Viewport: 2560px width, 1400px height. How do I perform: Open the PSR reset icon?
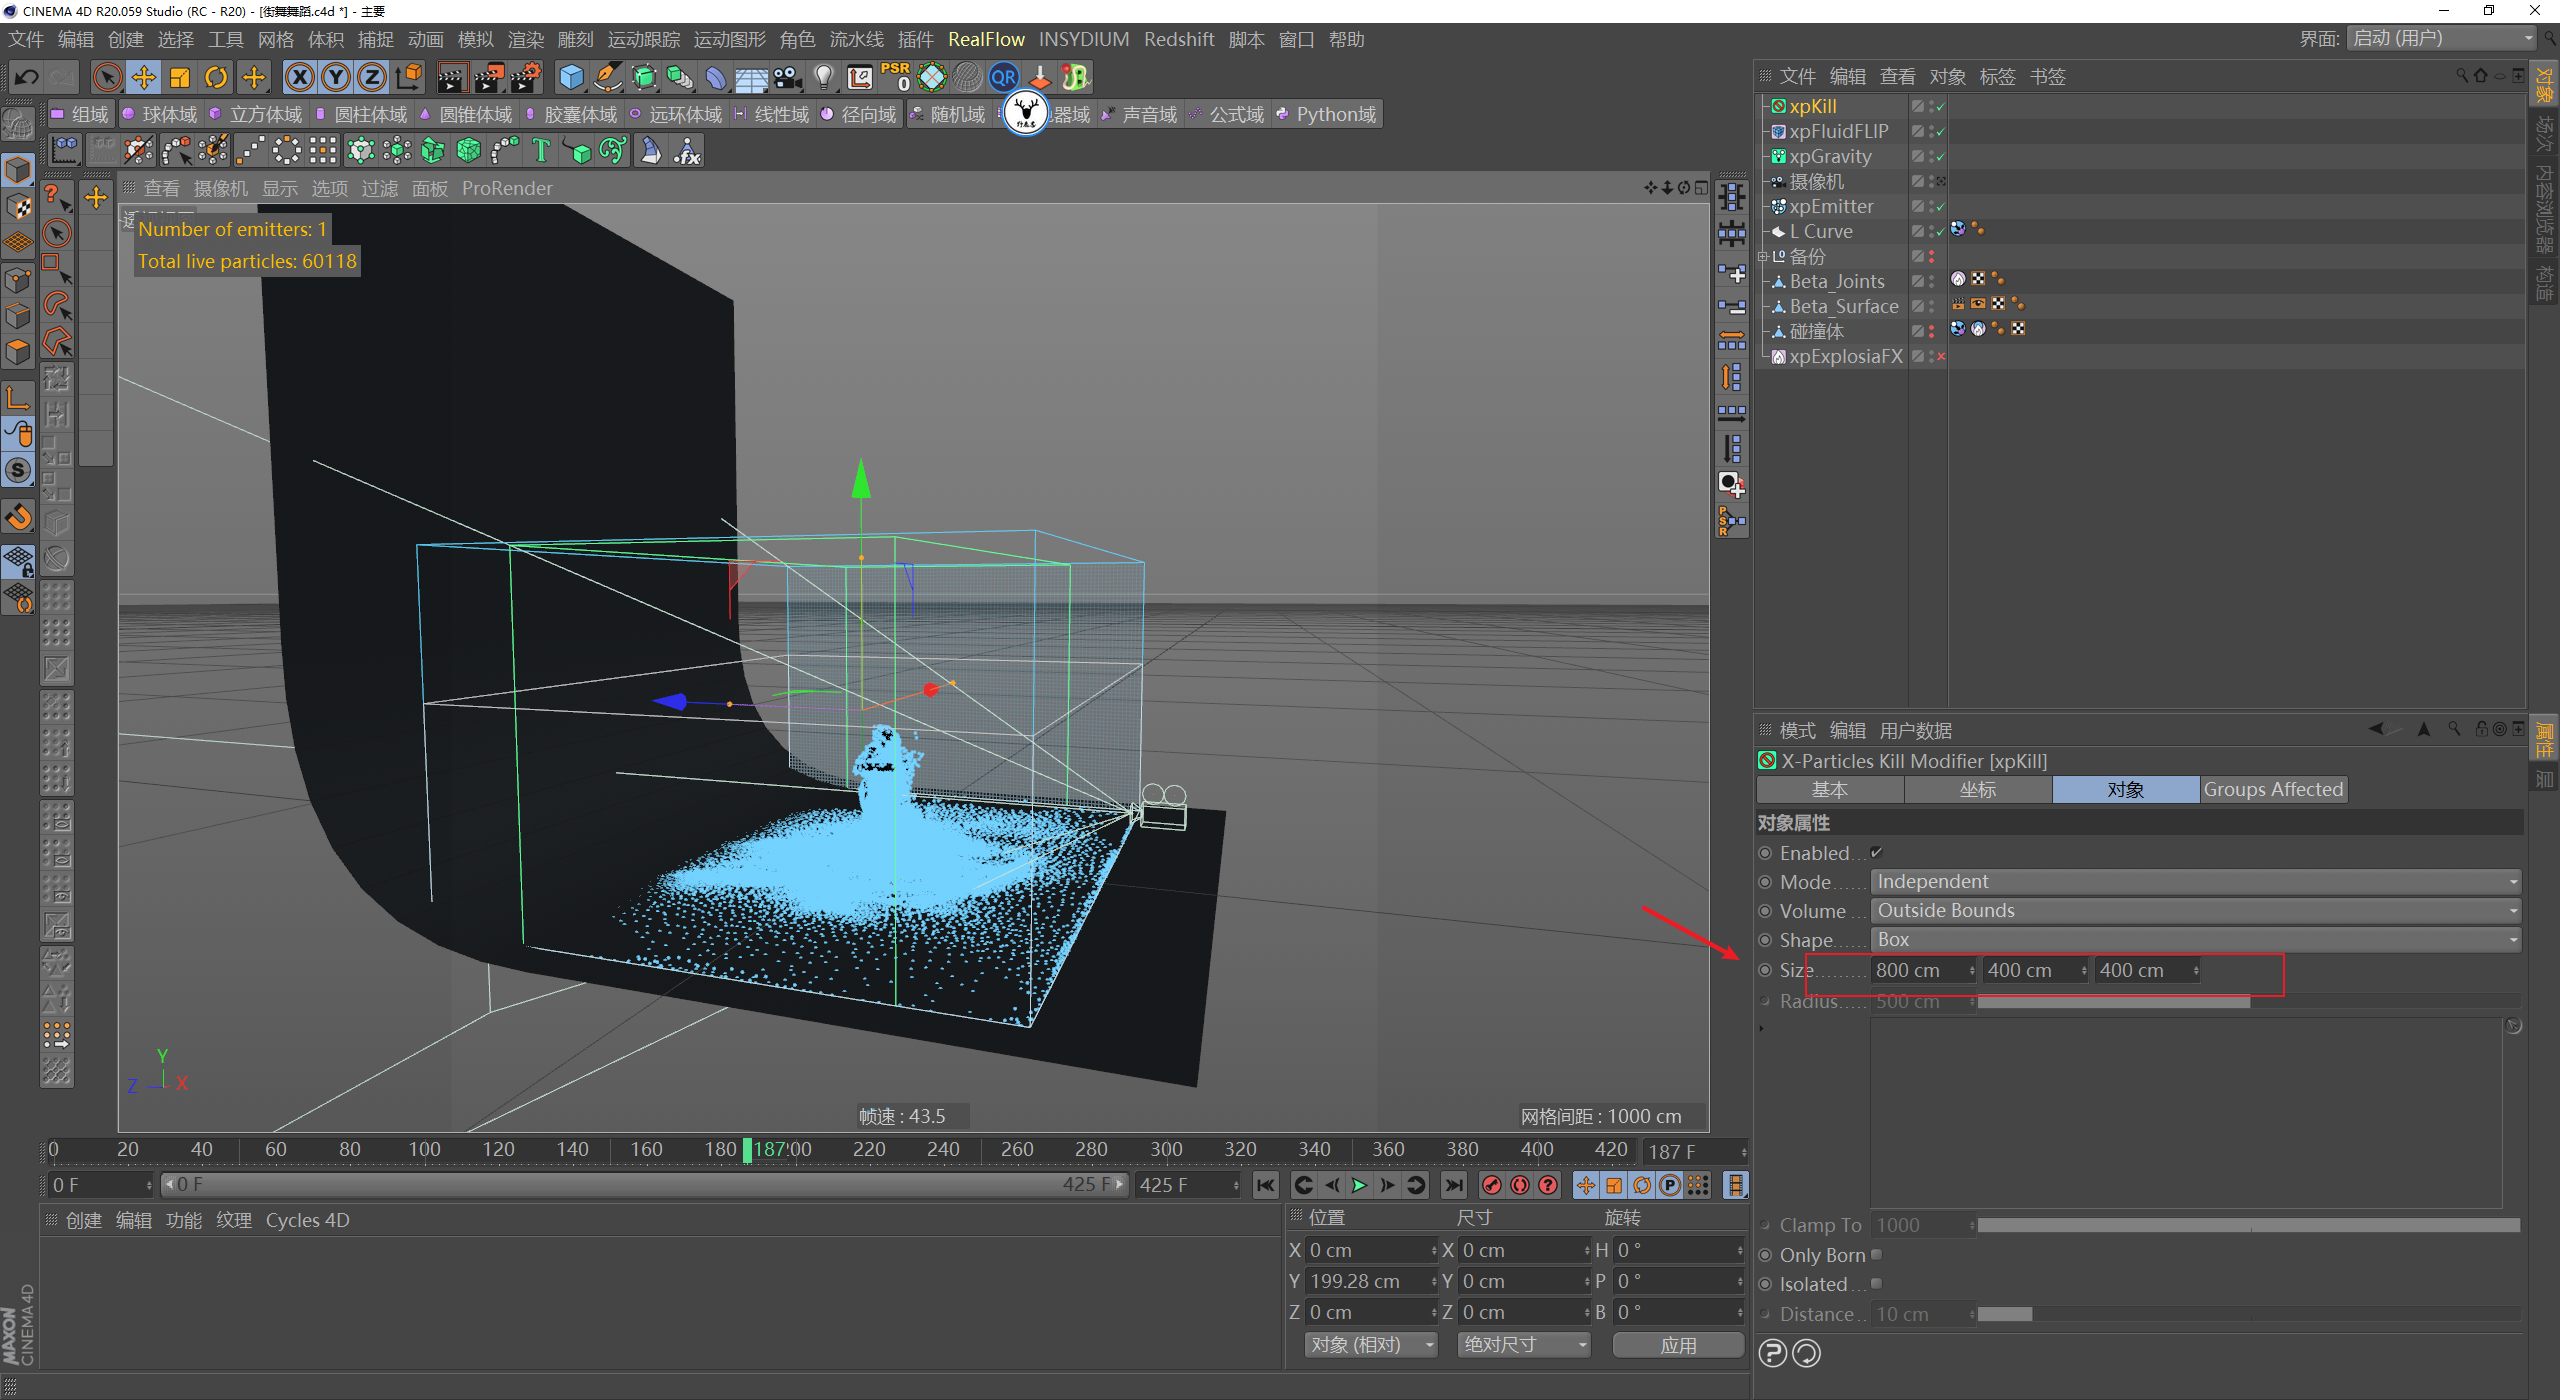click(895, 77)
